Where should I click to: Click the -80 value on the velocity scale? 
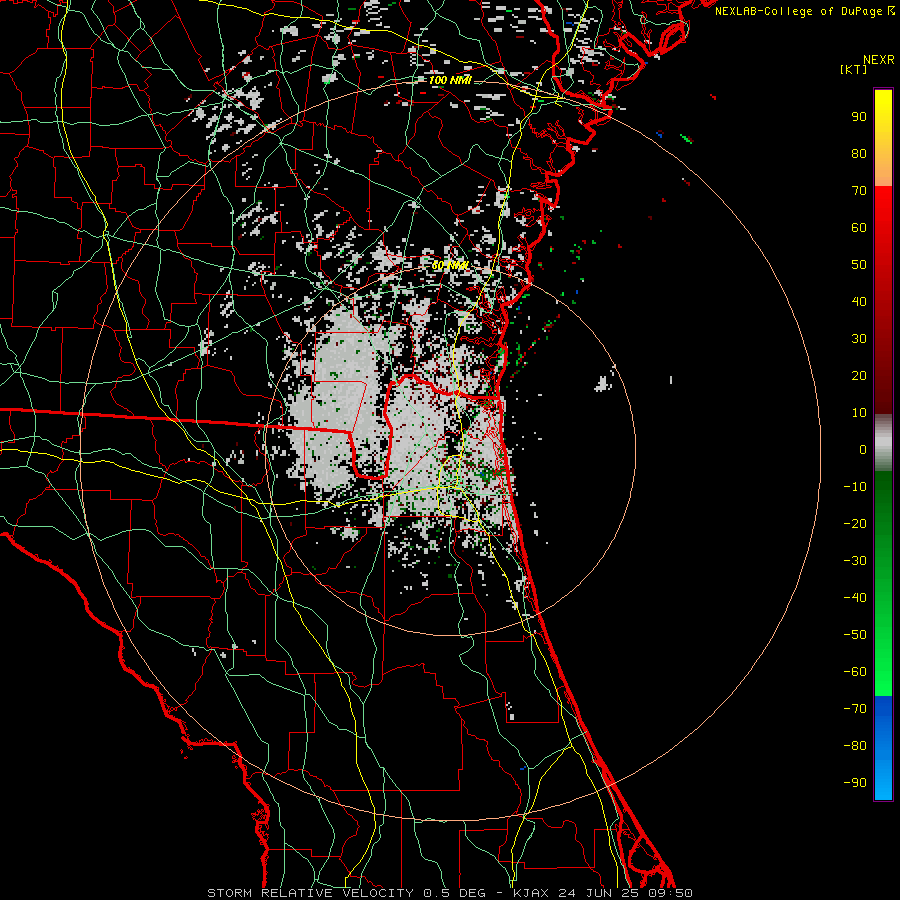pos(855,746)
